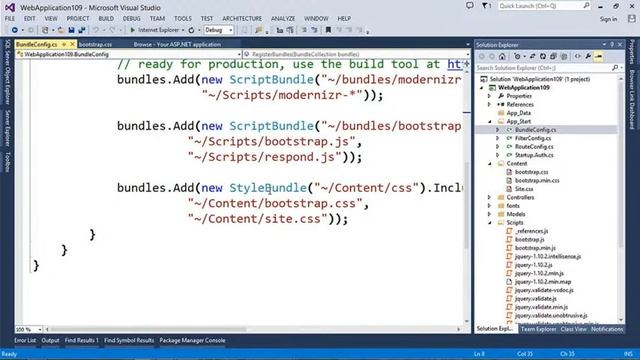The width and height of the screenshot is (640, 360).
Task: Click the Sign in link
Action: pyautogui.click(x=608, y=19)
